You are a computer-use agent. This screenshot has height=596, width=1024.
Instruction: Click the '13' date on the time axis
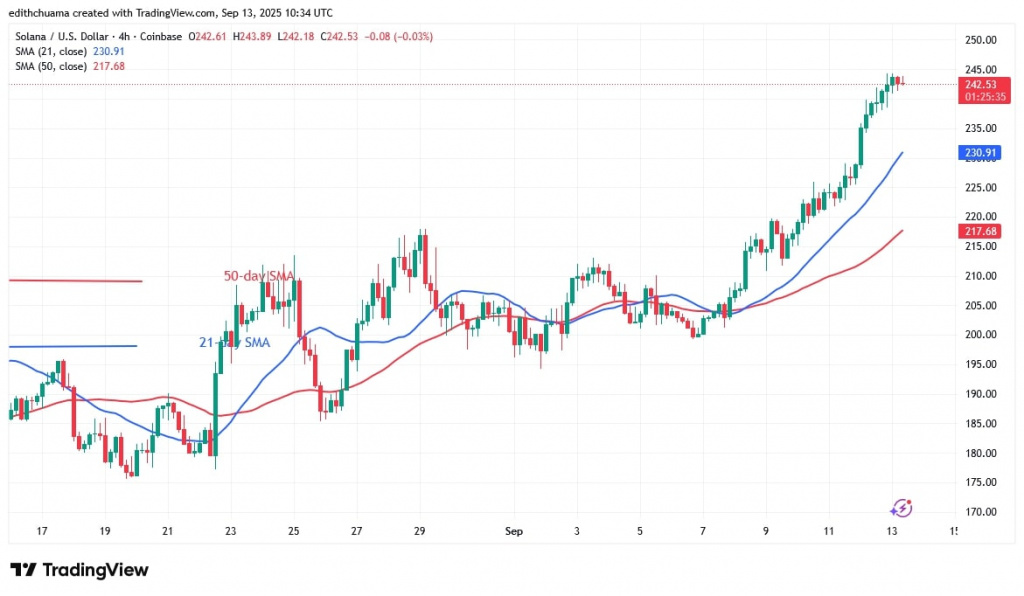point(891,531)
